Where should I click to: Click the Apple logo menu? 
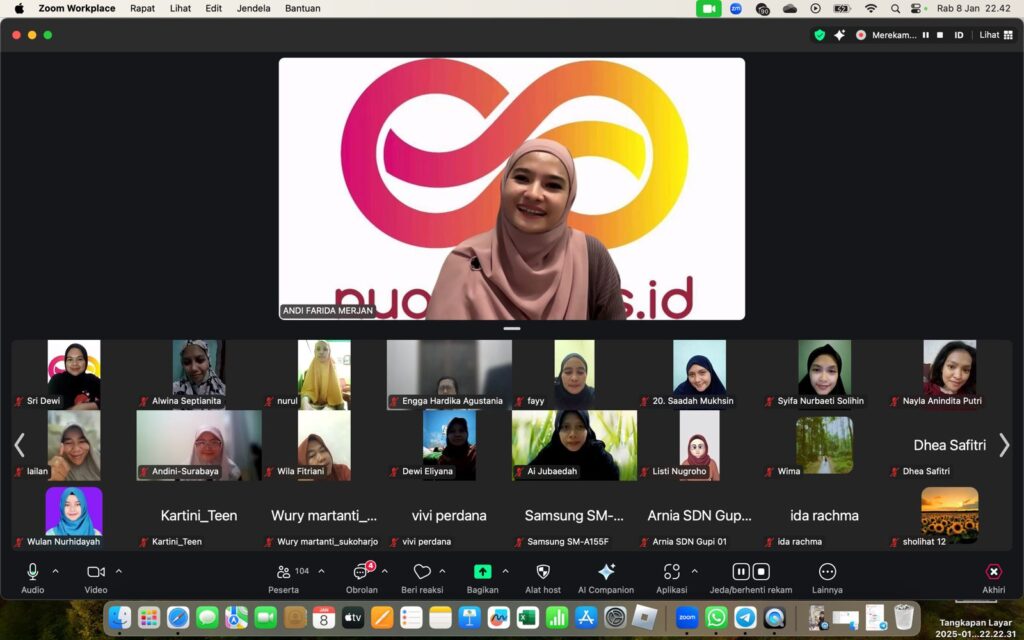point(19,8)
